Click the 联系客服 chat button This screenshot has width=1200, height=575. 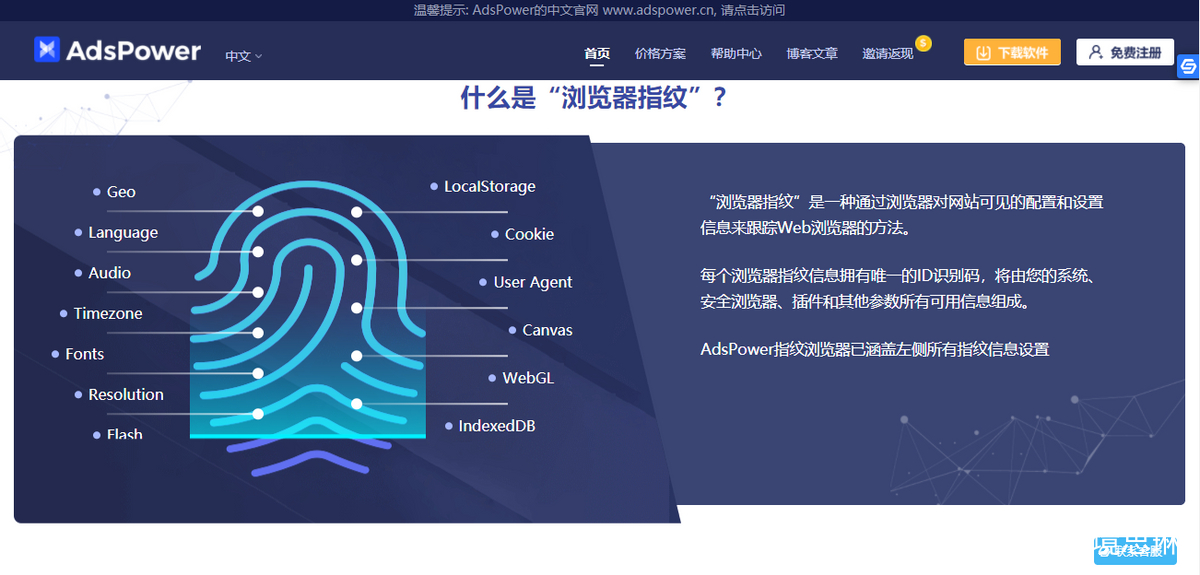(1135, 550)
